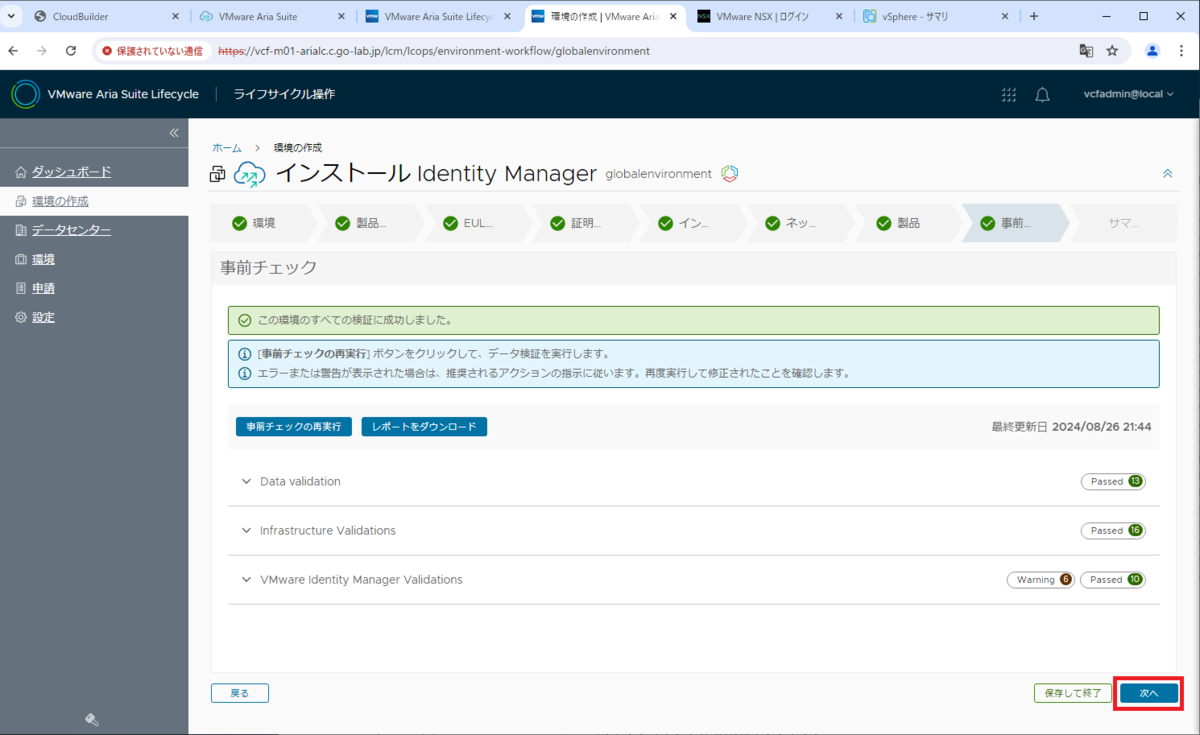The image size is (1200, 735).
Task: Download report via レポートをダウンロード button
Action: 424,426
